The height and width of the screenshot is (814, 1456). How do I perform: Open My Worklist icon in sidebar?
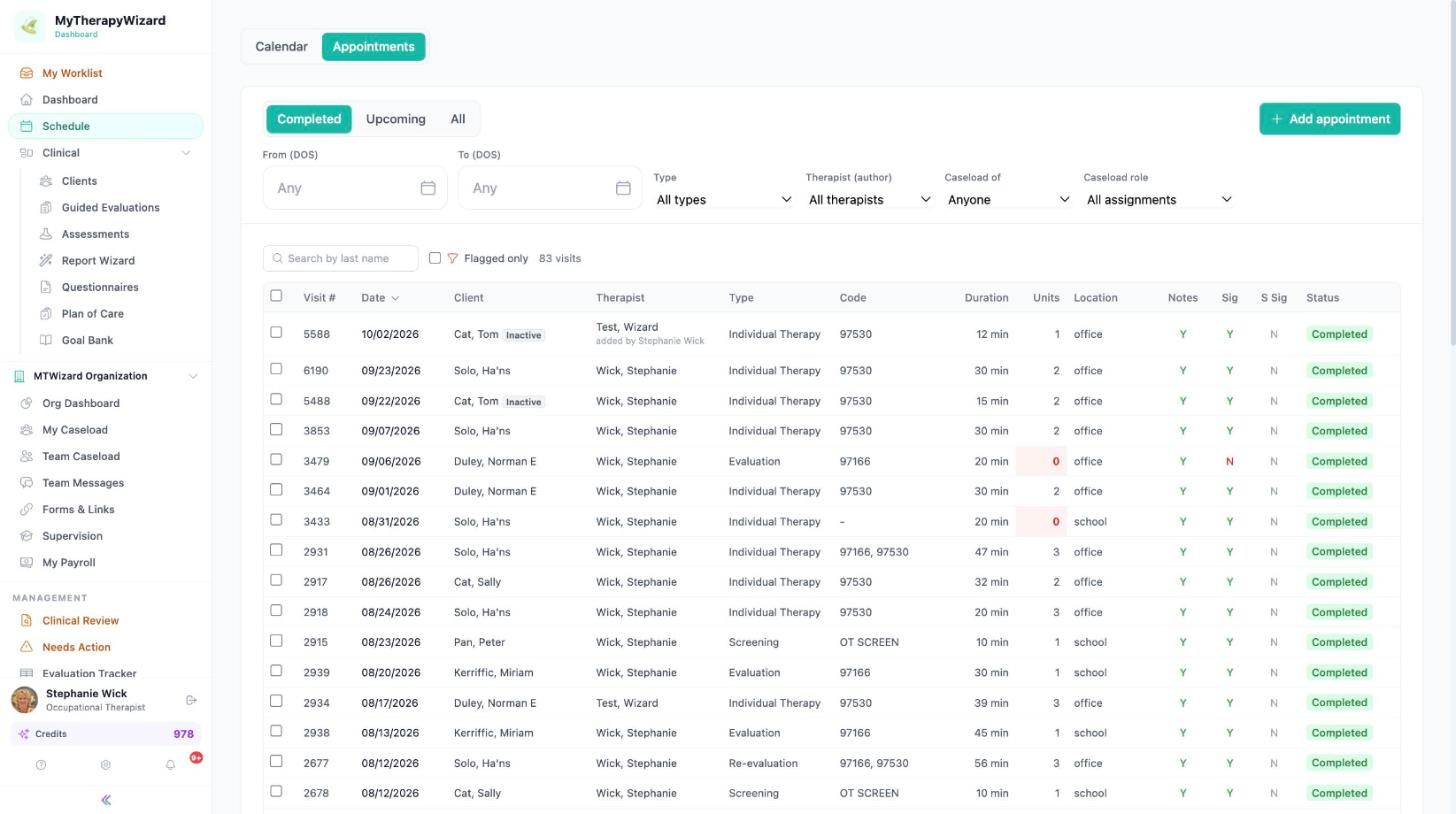coord(26,73)
